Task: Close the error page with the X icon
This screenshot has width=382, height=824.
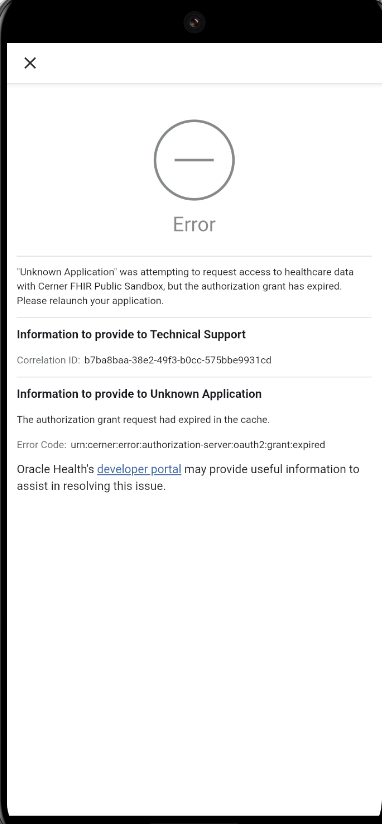Action: tap(30, 63)
